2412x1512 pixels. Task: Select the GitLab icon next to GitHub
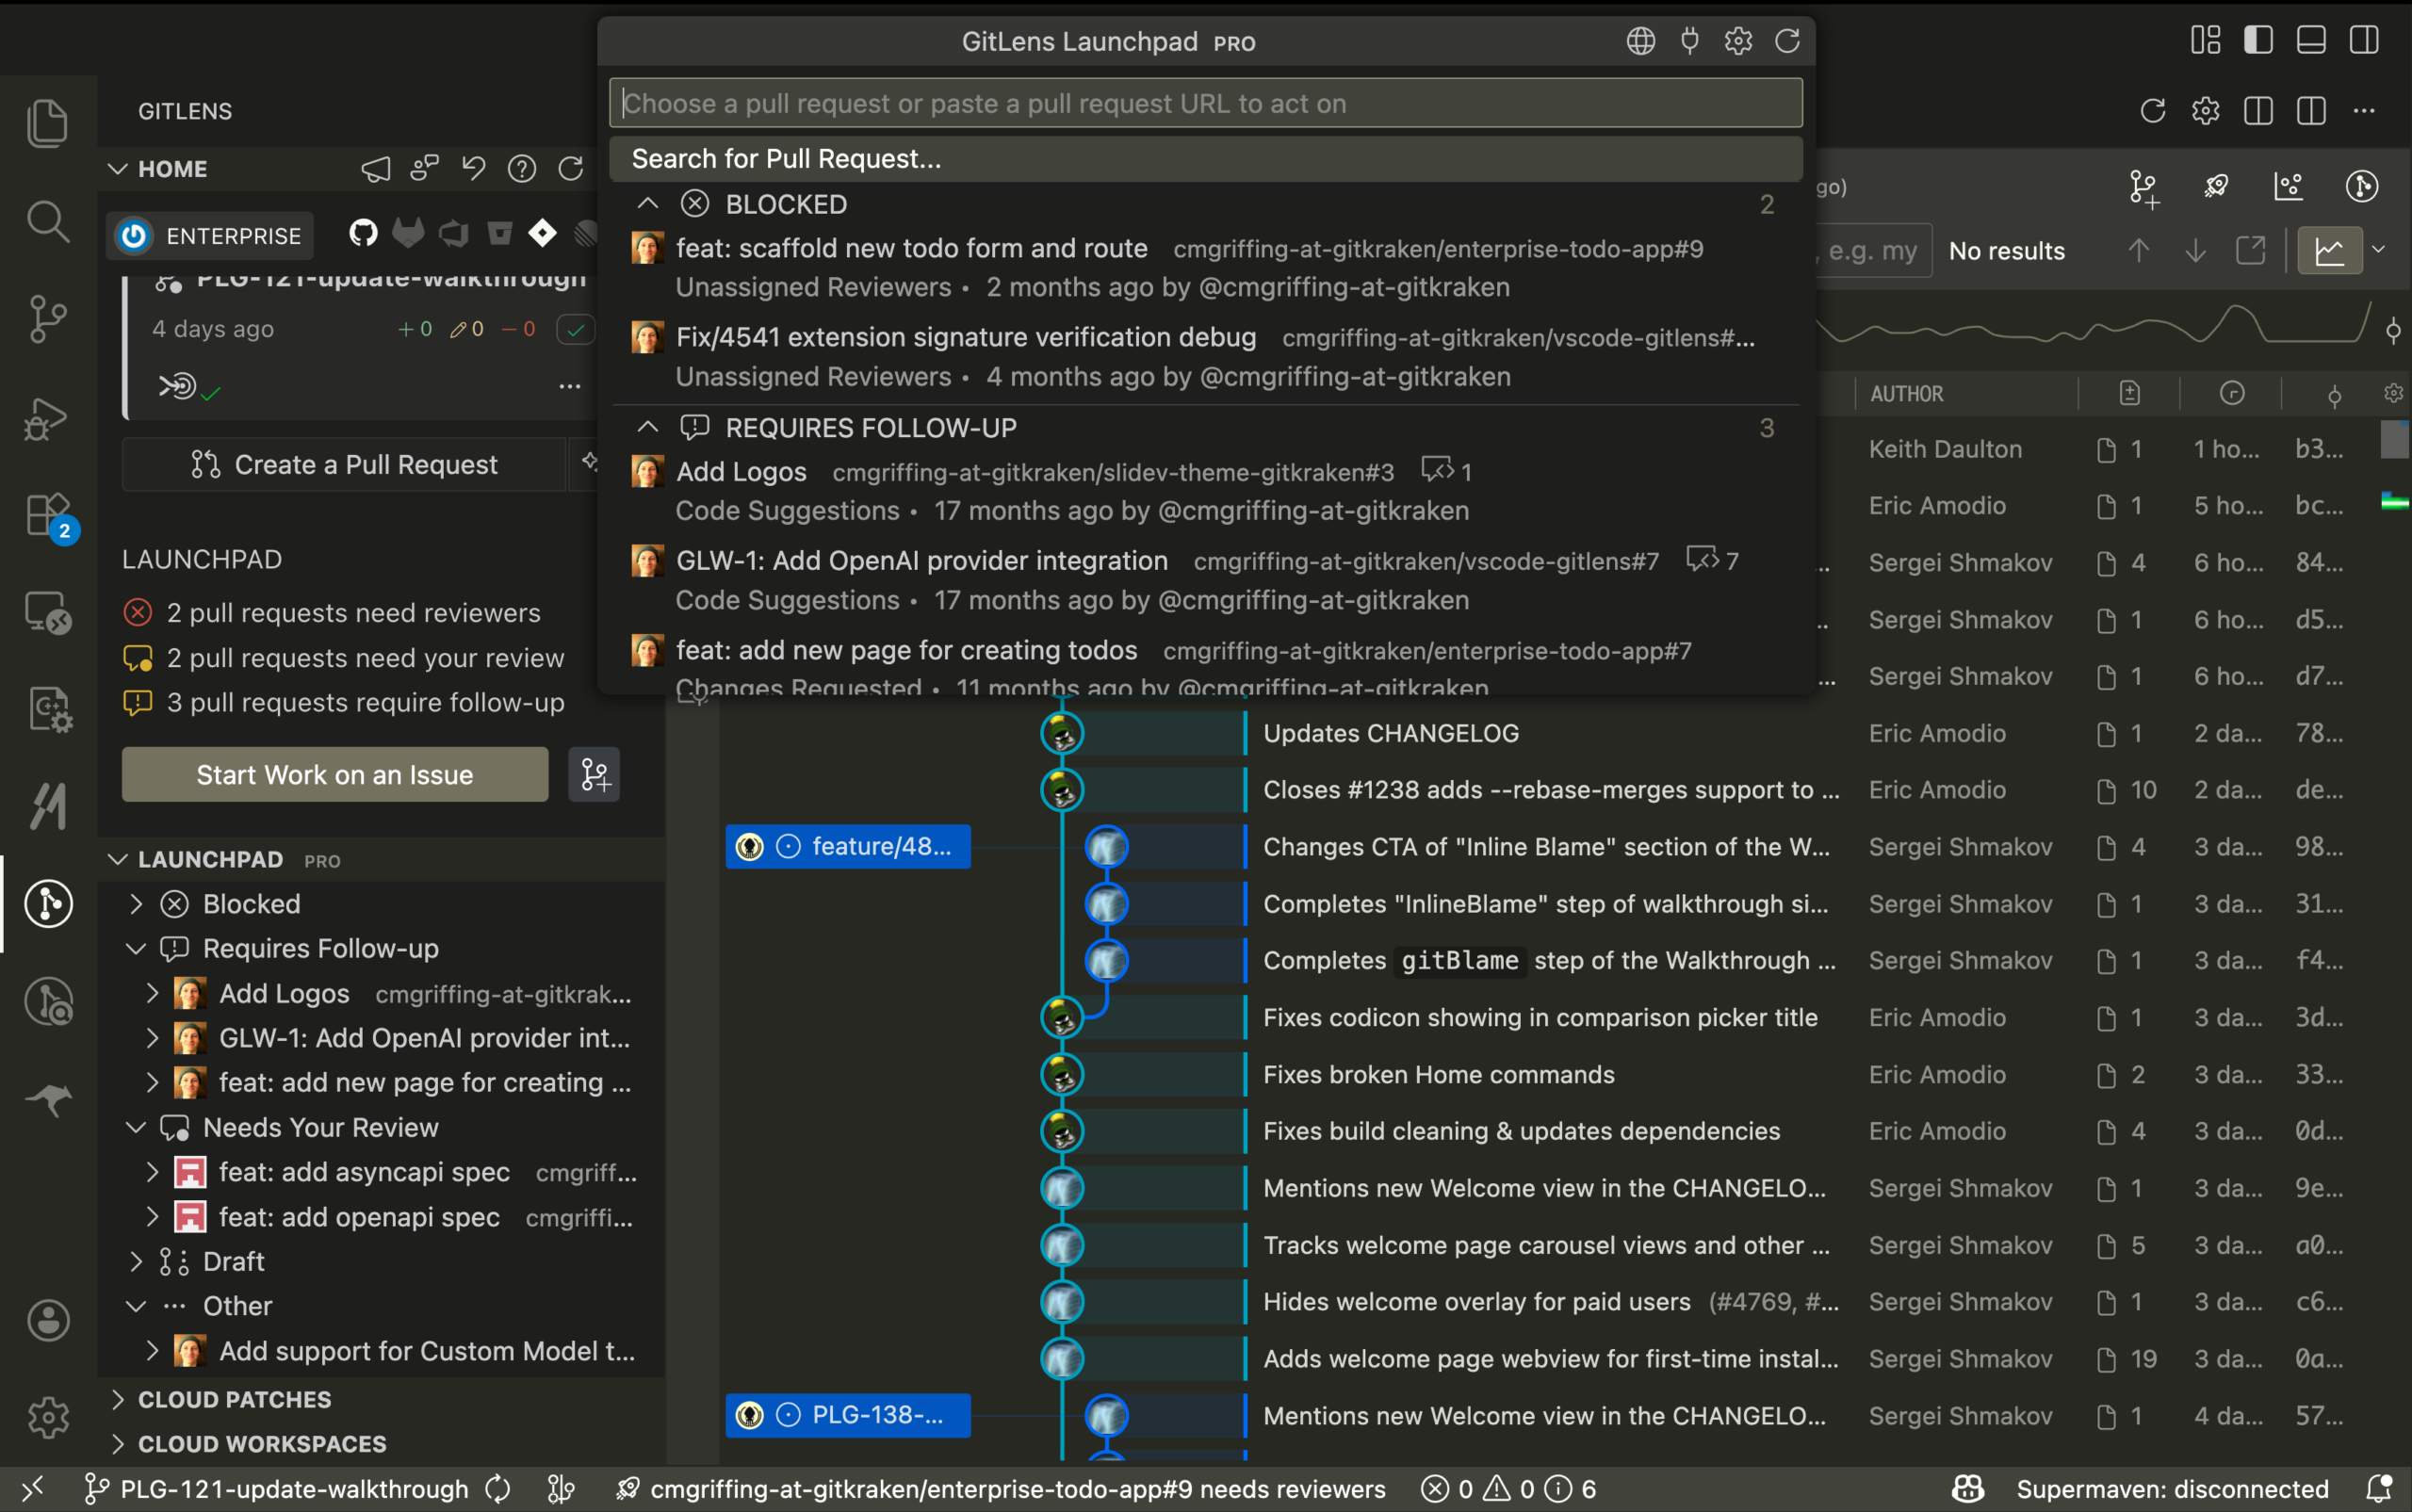(x=409, y=232)
